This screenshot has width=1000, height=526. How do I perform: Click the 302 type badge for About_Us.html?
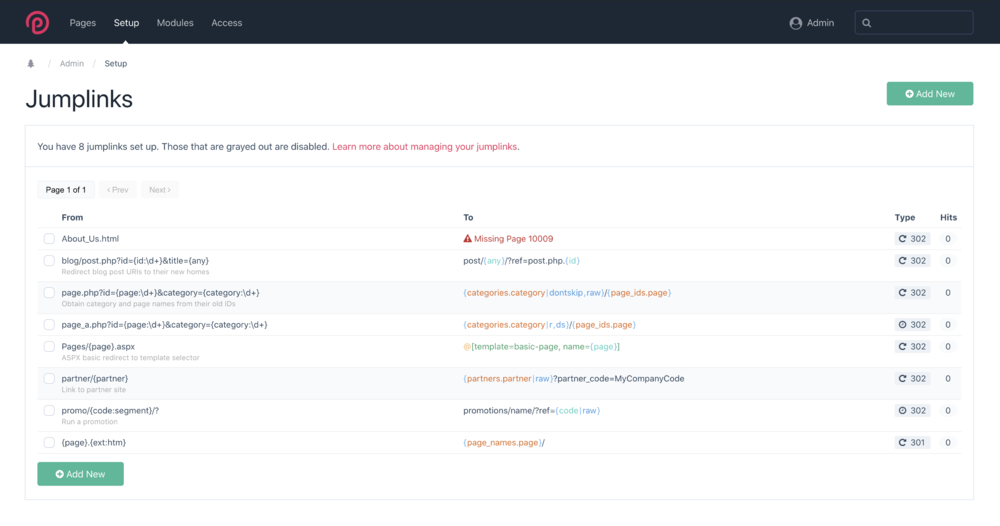pos(912,239)
